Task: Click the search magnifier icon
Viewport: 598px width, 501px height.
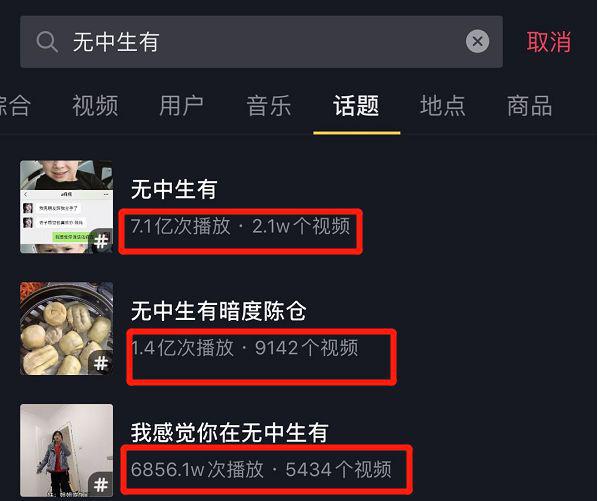Action: (47, 42)
